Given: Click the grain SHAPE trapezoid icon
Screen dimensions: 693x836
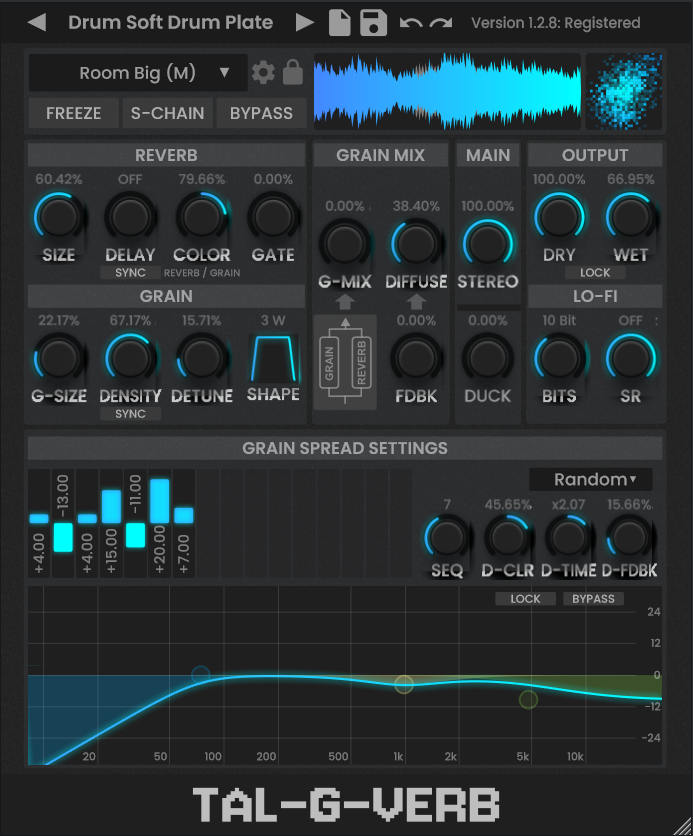Looking at the screenshot, I should click(x=273, y=358).
